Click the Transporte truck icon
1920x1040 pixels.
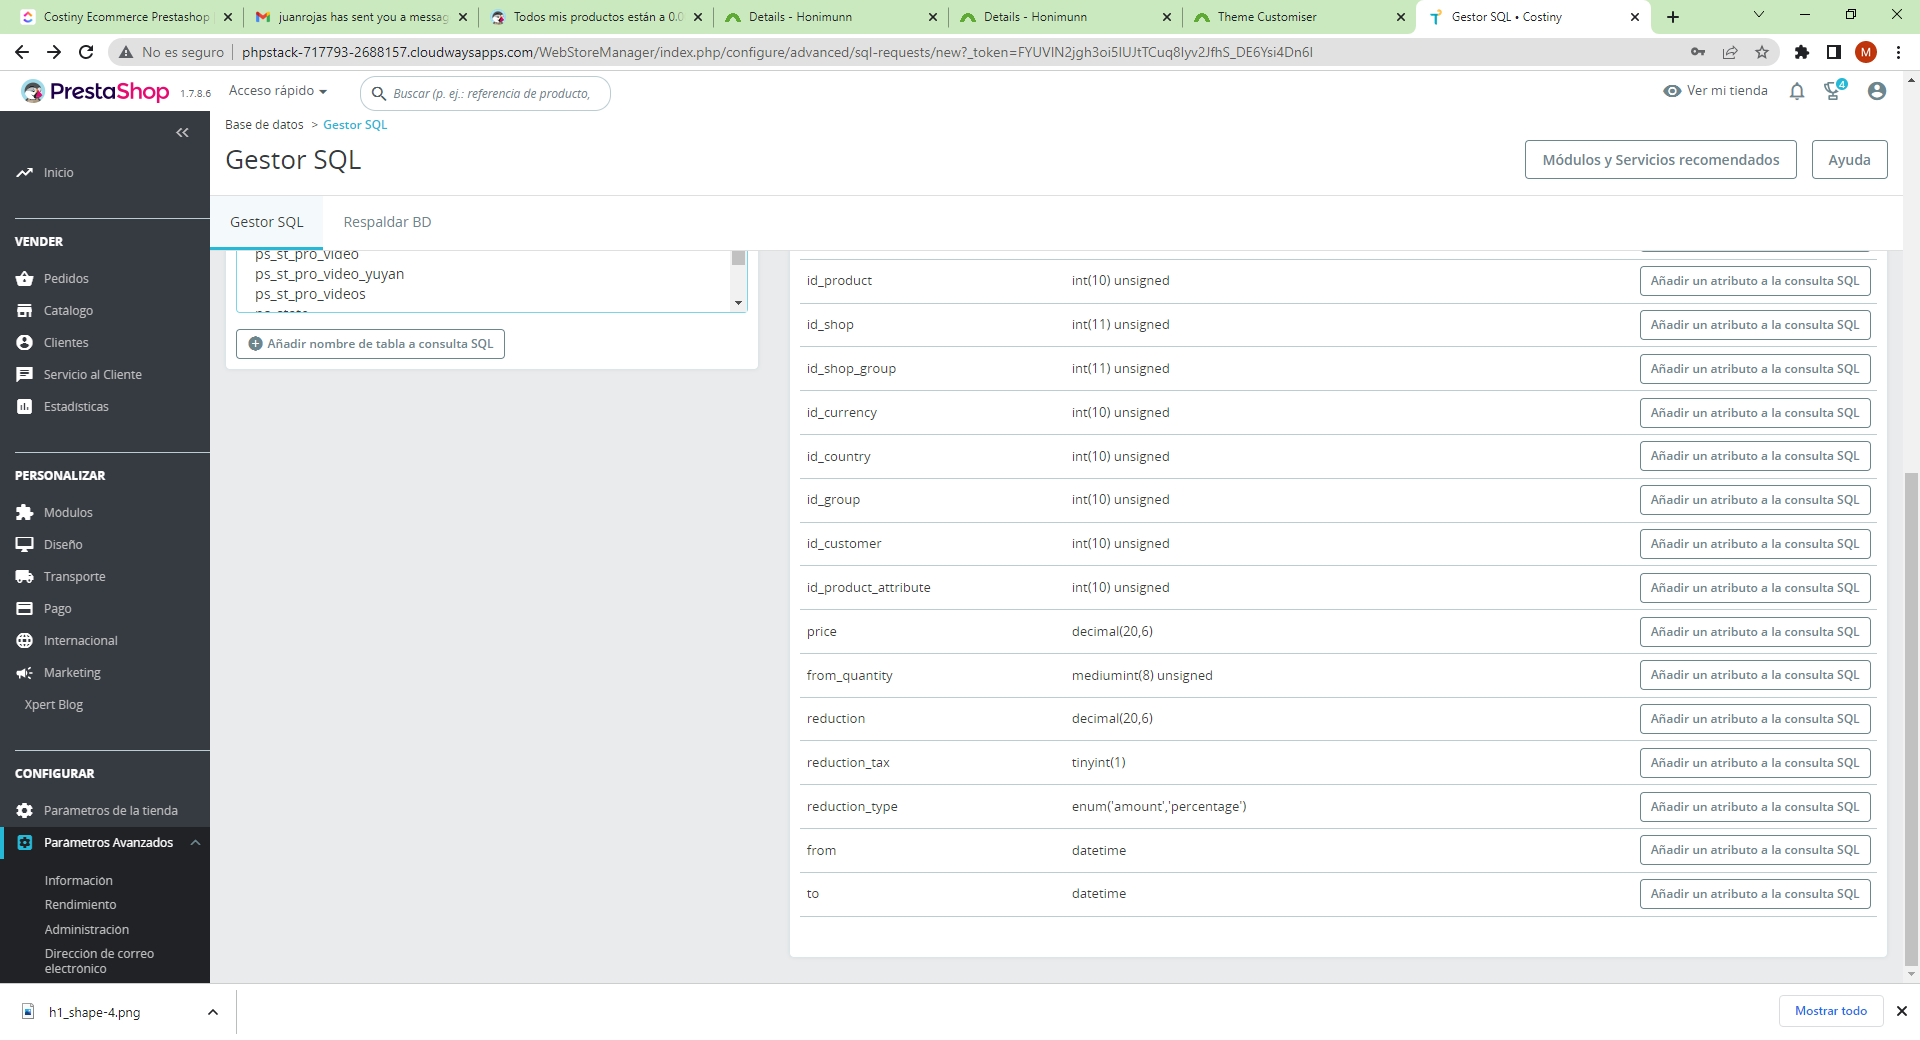point(24,577)
